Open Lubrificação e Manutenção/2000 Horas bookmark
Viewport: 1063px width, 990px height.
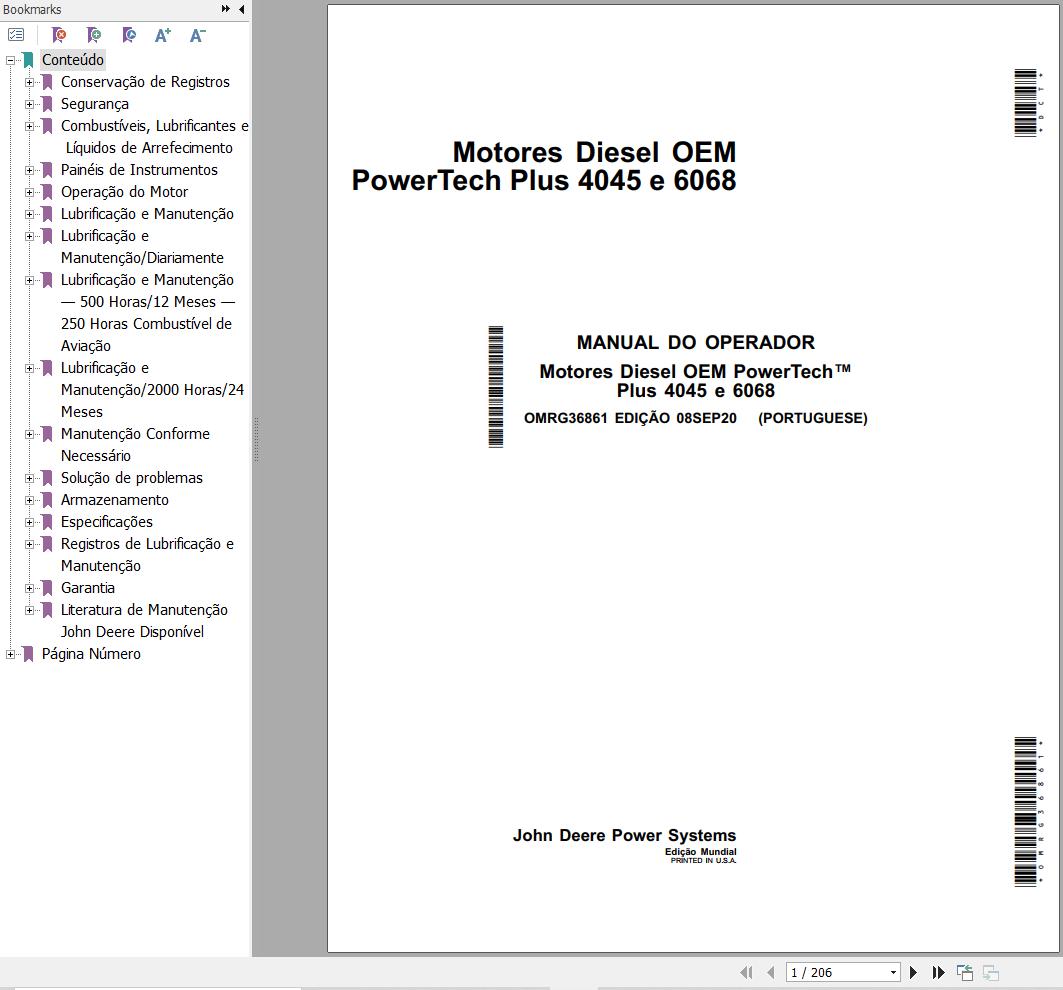[152, 390]
